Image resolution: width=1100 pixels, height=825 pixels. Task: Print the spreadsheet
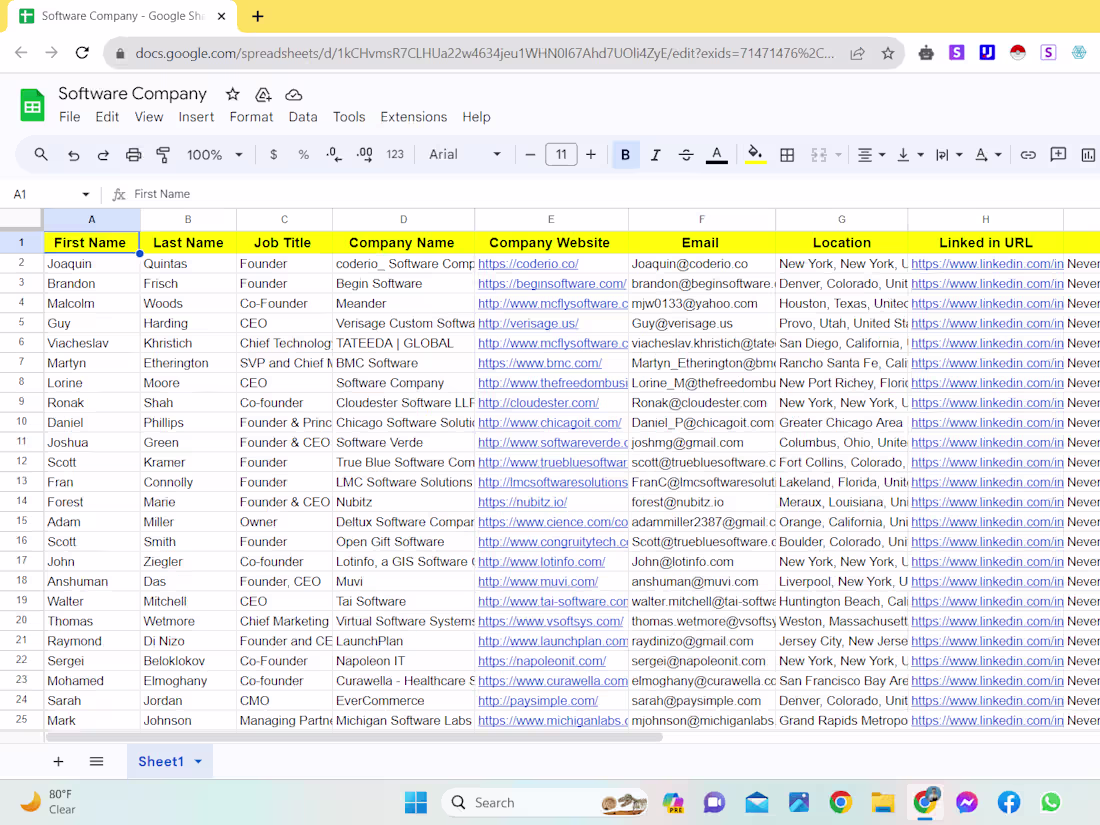coord(133,155)
